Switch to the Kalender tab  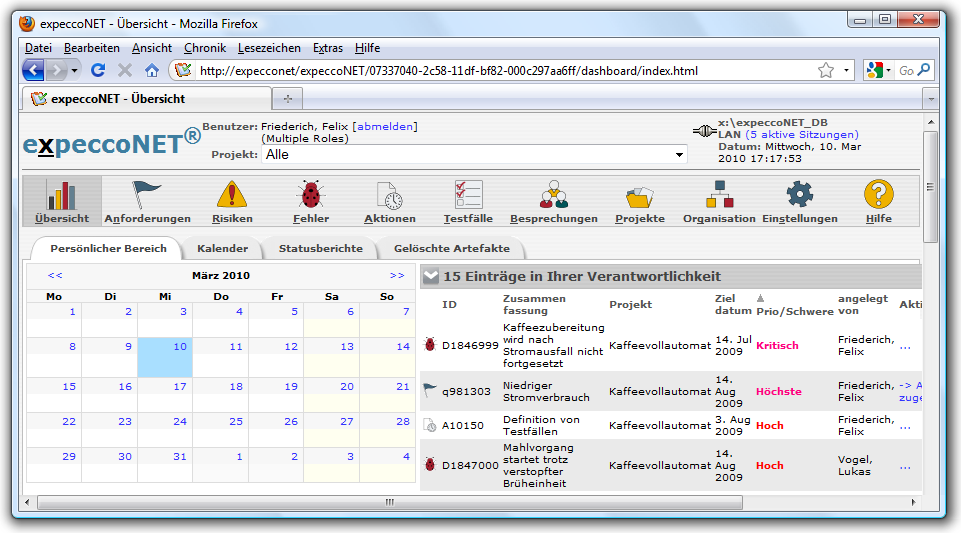(222, 248)
